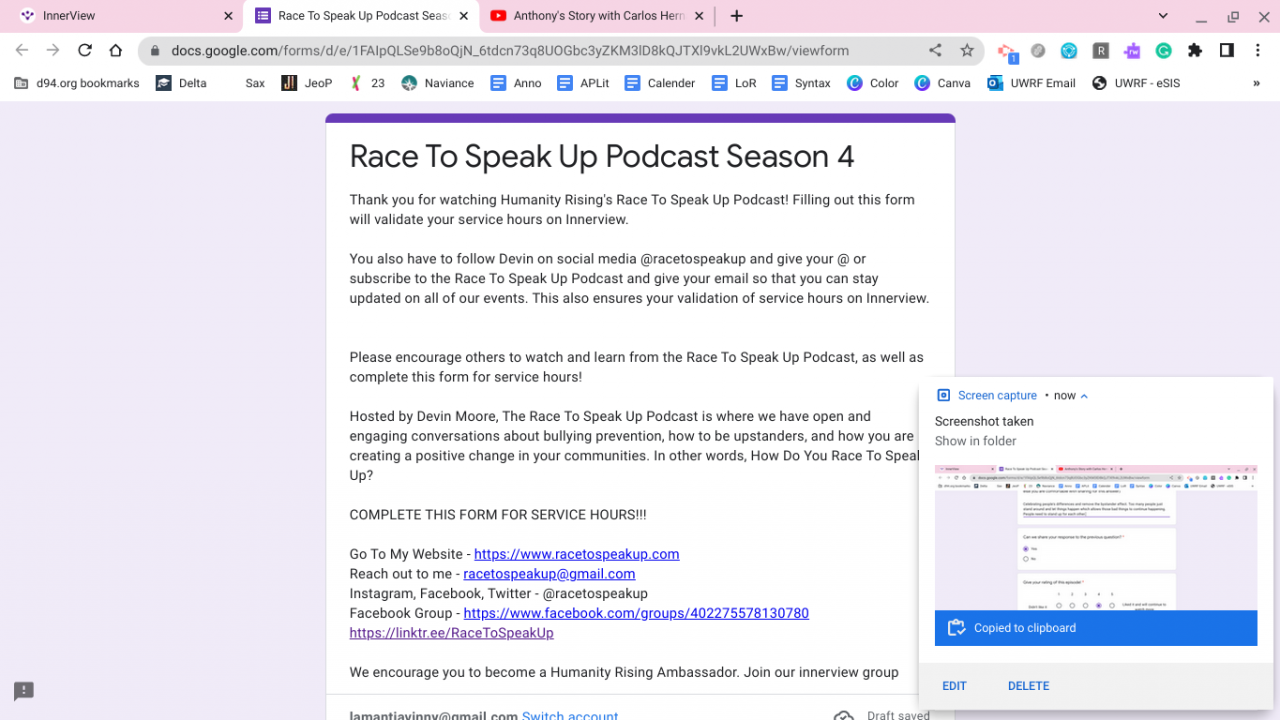Open the teal circular extension icon

(x=1069, y=50)
